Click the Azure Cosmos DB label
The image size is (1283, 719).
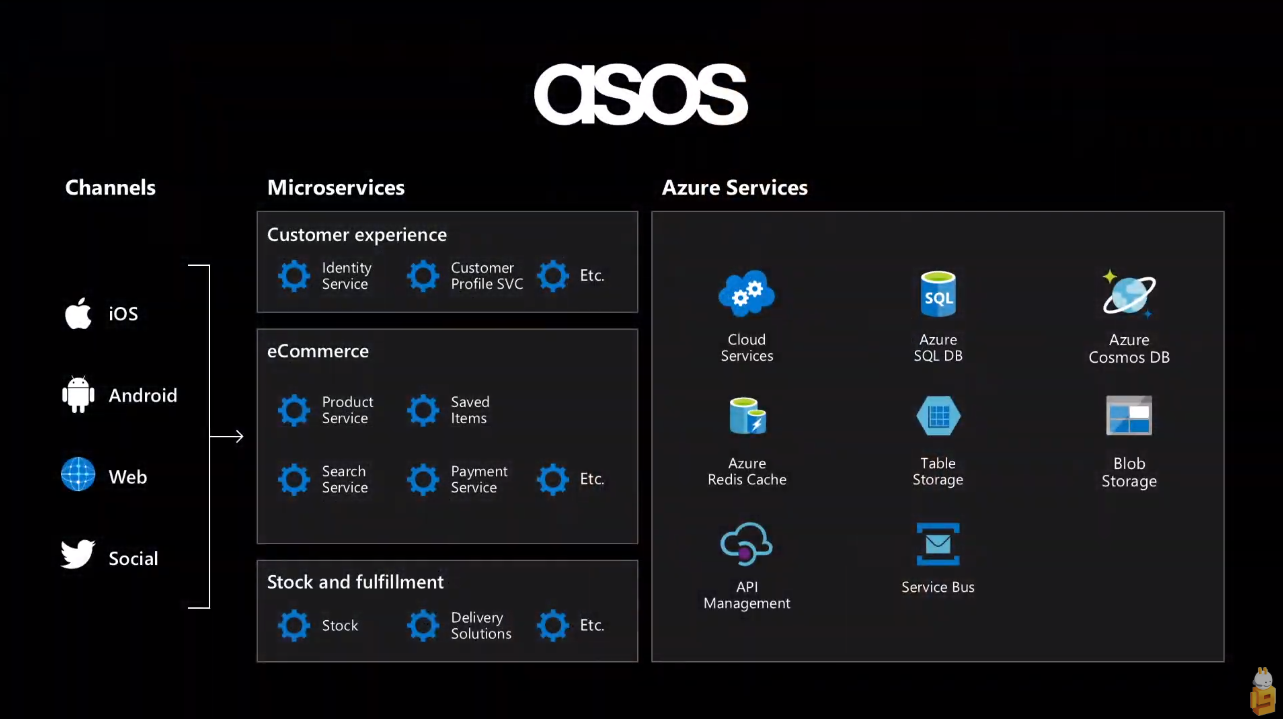[x=1129, y=348]
